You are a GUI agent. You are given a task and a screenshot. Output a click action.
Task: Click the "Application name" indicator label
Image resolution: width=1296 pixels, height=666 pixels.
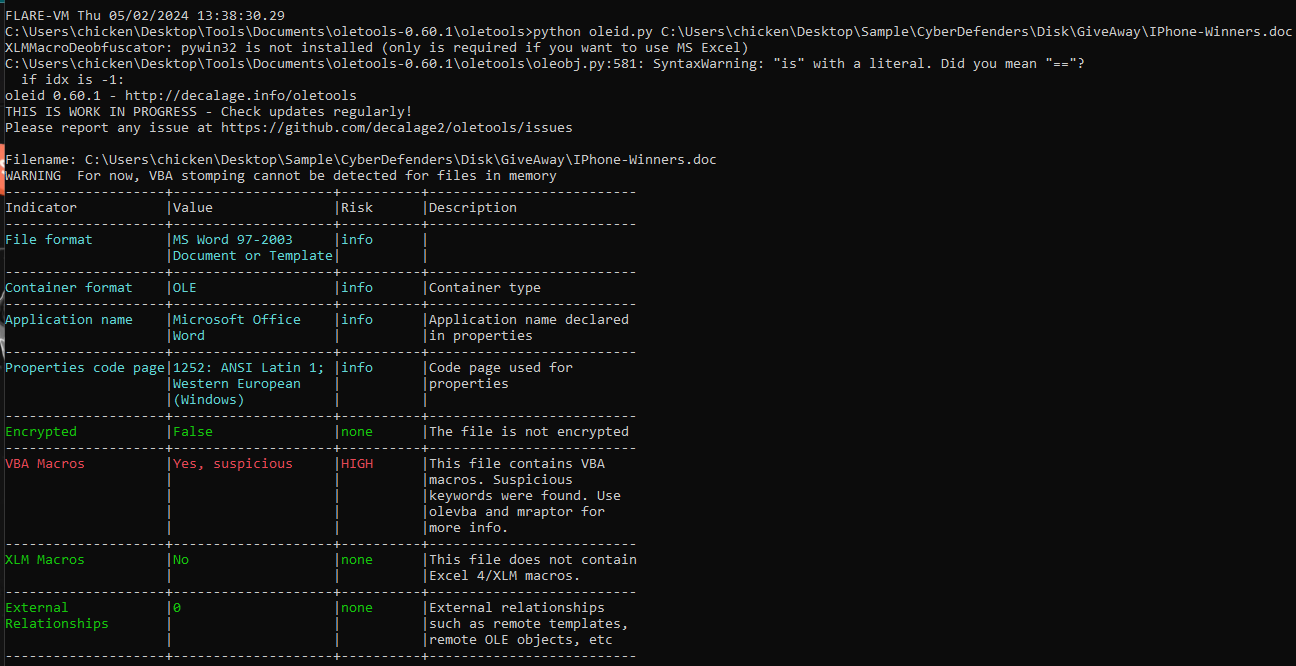point(69,320)
